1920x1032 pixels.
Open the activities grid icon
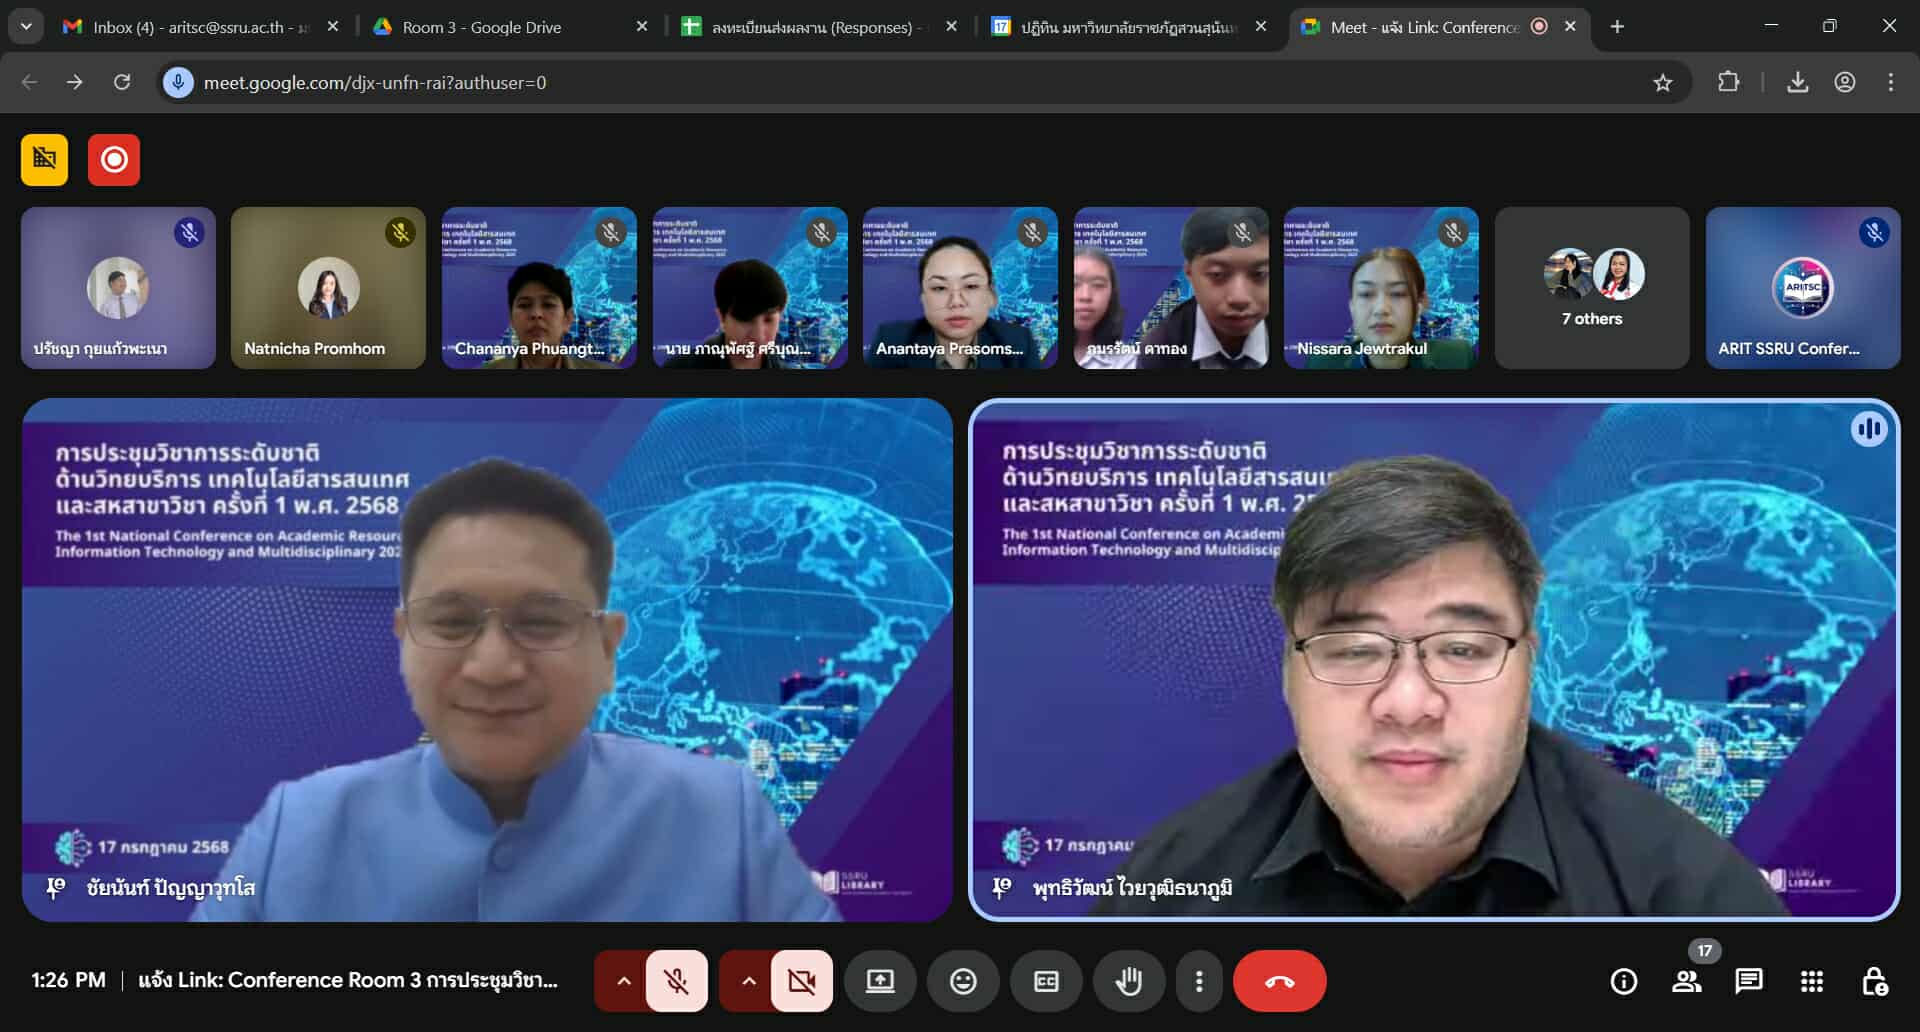(1811, 981)
